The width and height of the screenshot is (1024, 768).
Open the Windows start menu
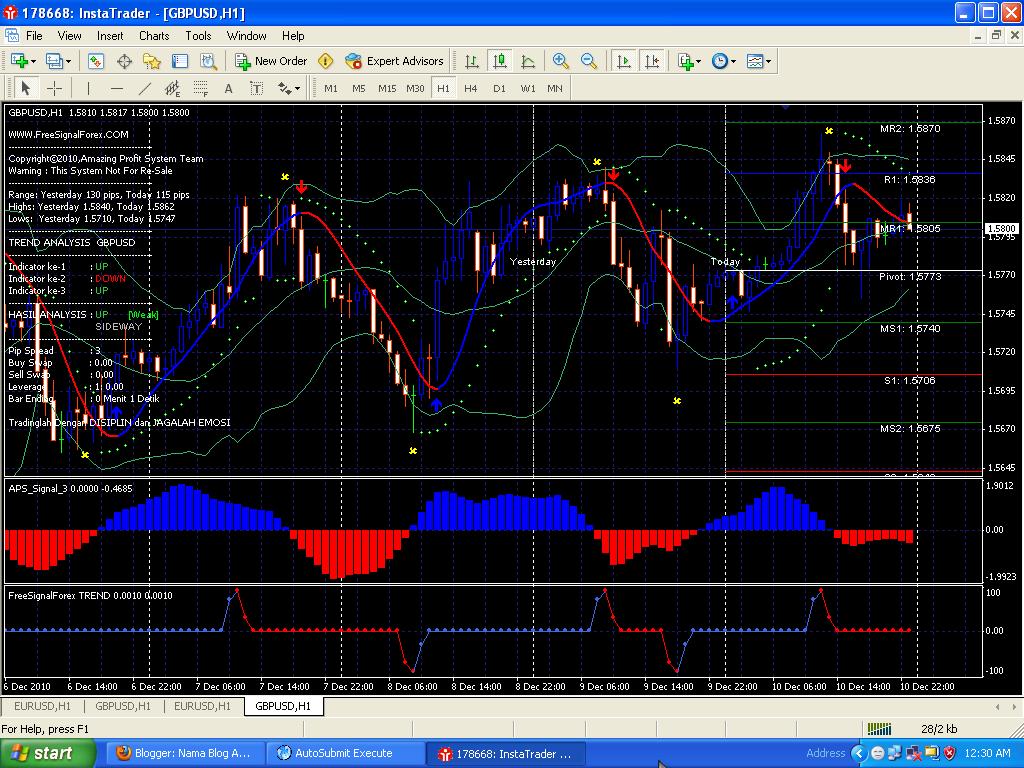click(48, 753)
